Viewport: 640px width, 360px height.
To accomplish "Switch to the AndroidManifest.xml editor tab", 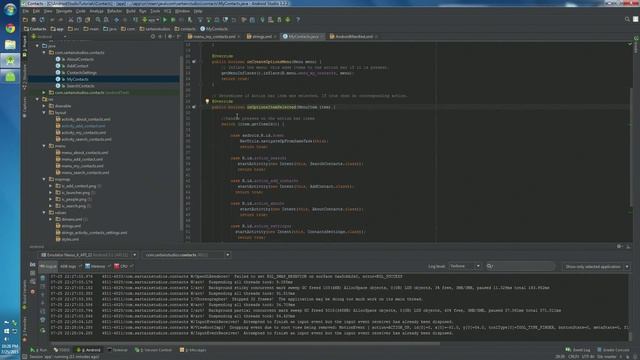I will tap(353, 36).
